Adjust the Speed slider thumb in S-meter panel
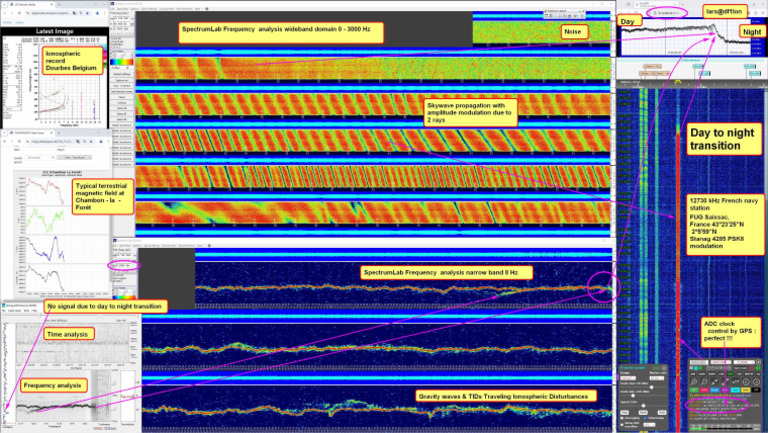This screenshot has width=768, height=433. [x=644, y=406]
